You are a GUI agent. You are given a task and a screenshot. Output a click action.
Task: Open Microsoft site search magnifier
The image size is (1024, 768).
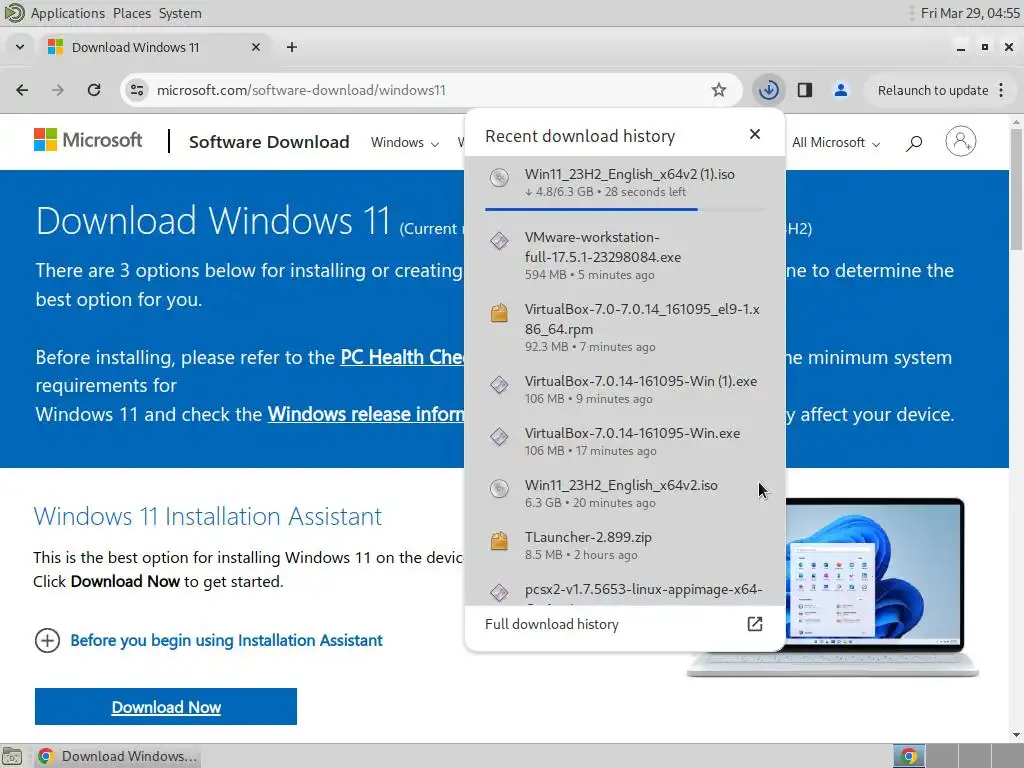[914, 142]
